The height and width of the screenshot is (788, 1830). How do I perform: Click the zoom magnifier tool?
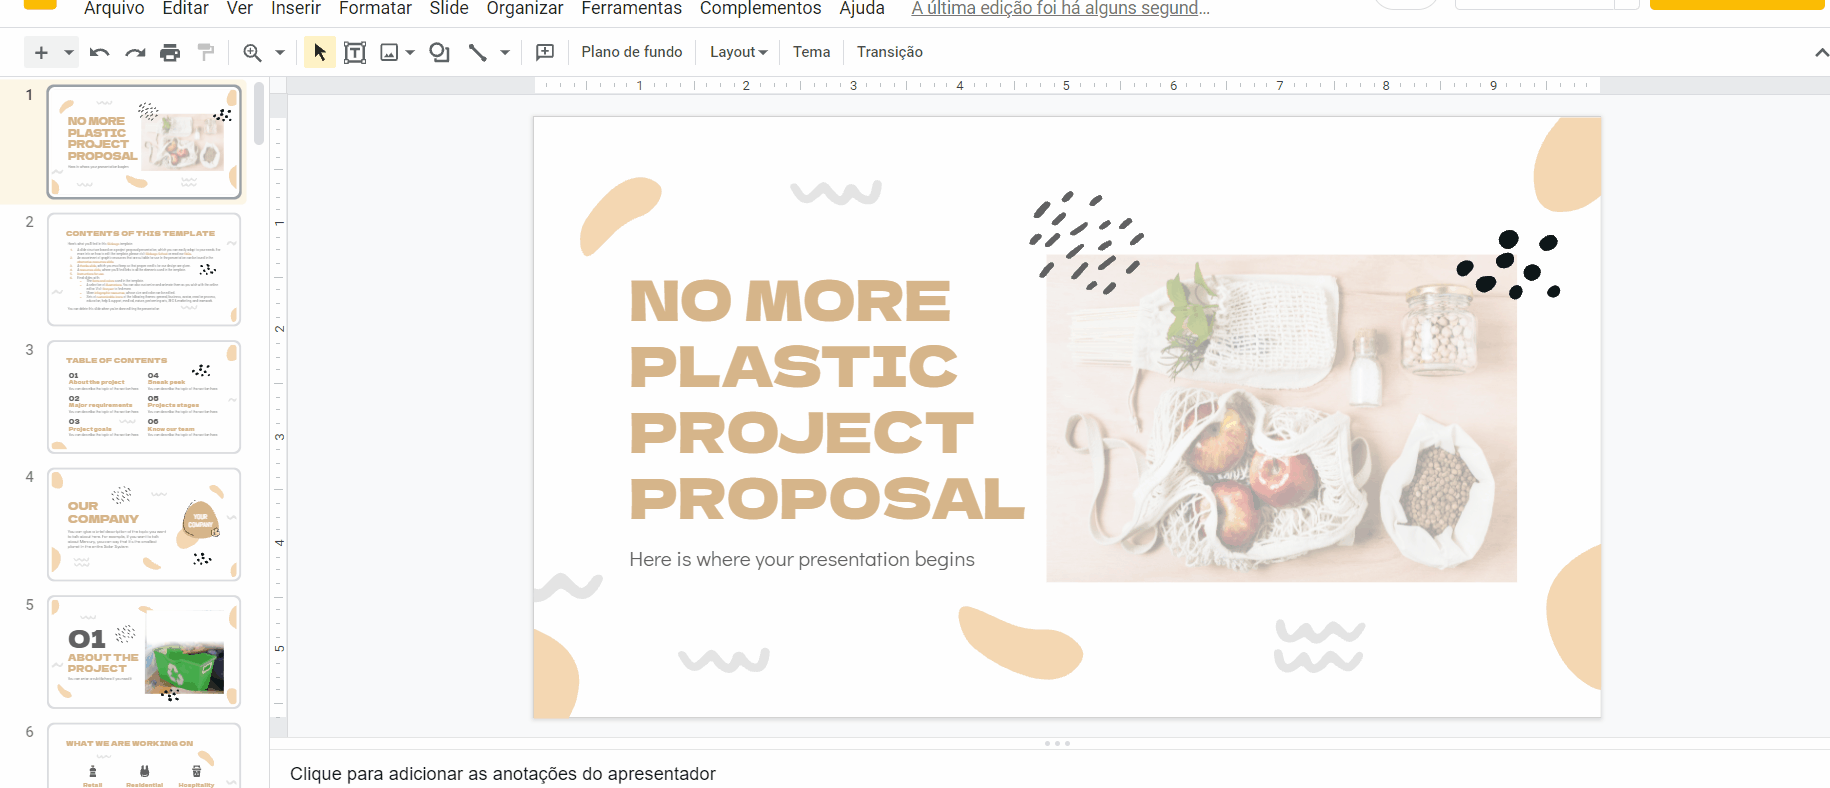click(x=253, y=52)
